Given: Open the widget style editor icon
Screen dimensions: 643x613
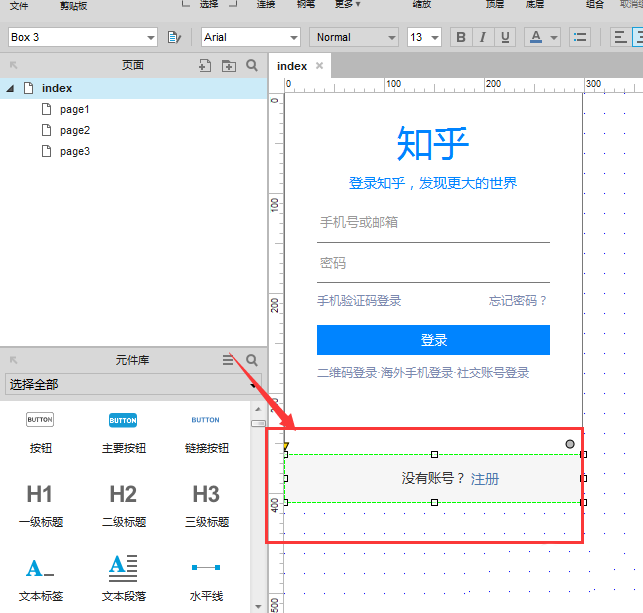Looking at the screenshot, I should pyautogui.click(x=174, y=37).
